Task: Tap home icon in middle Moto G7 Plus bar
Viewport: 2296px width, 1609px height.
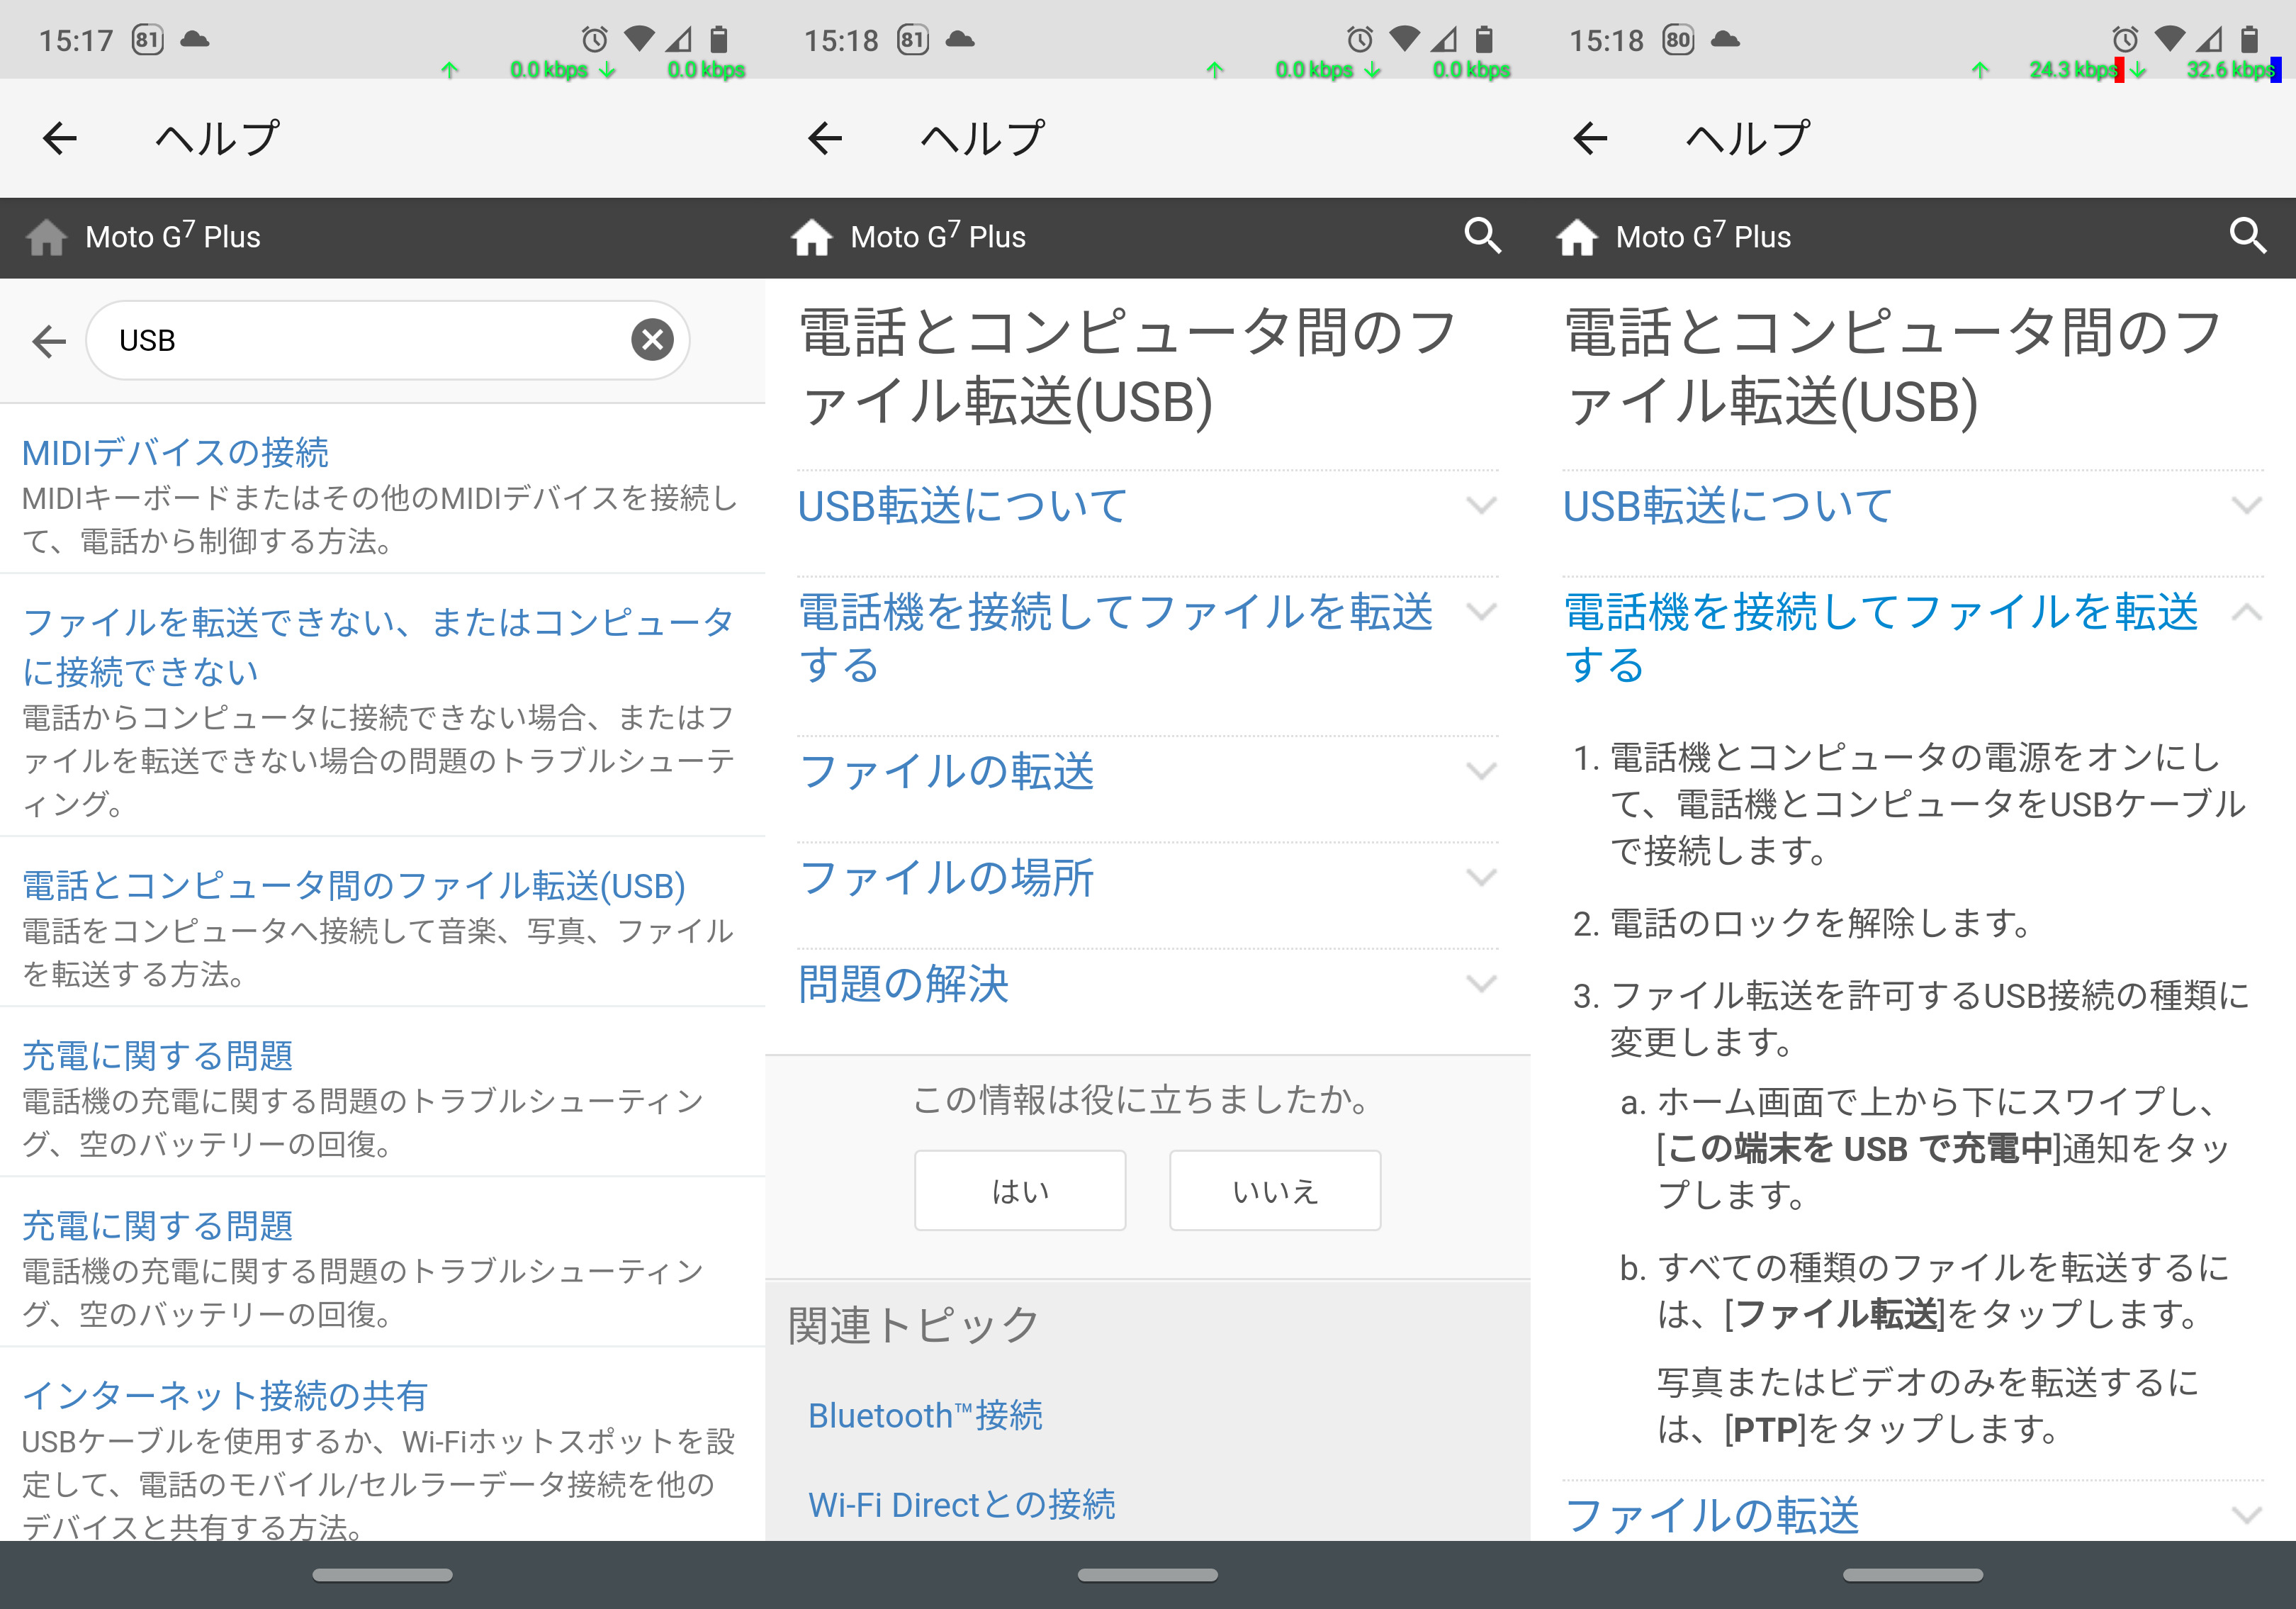Action: (x=811, y=237)
